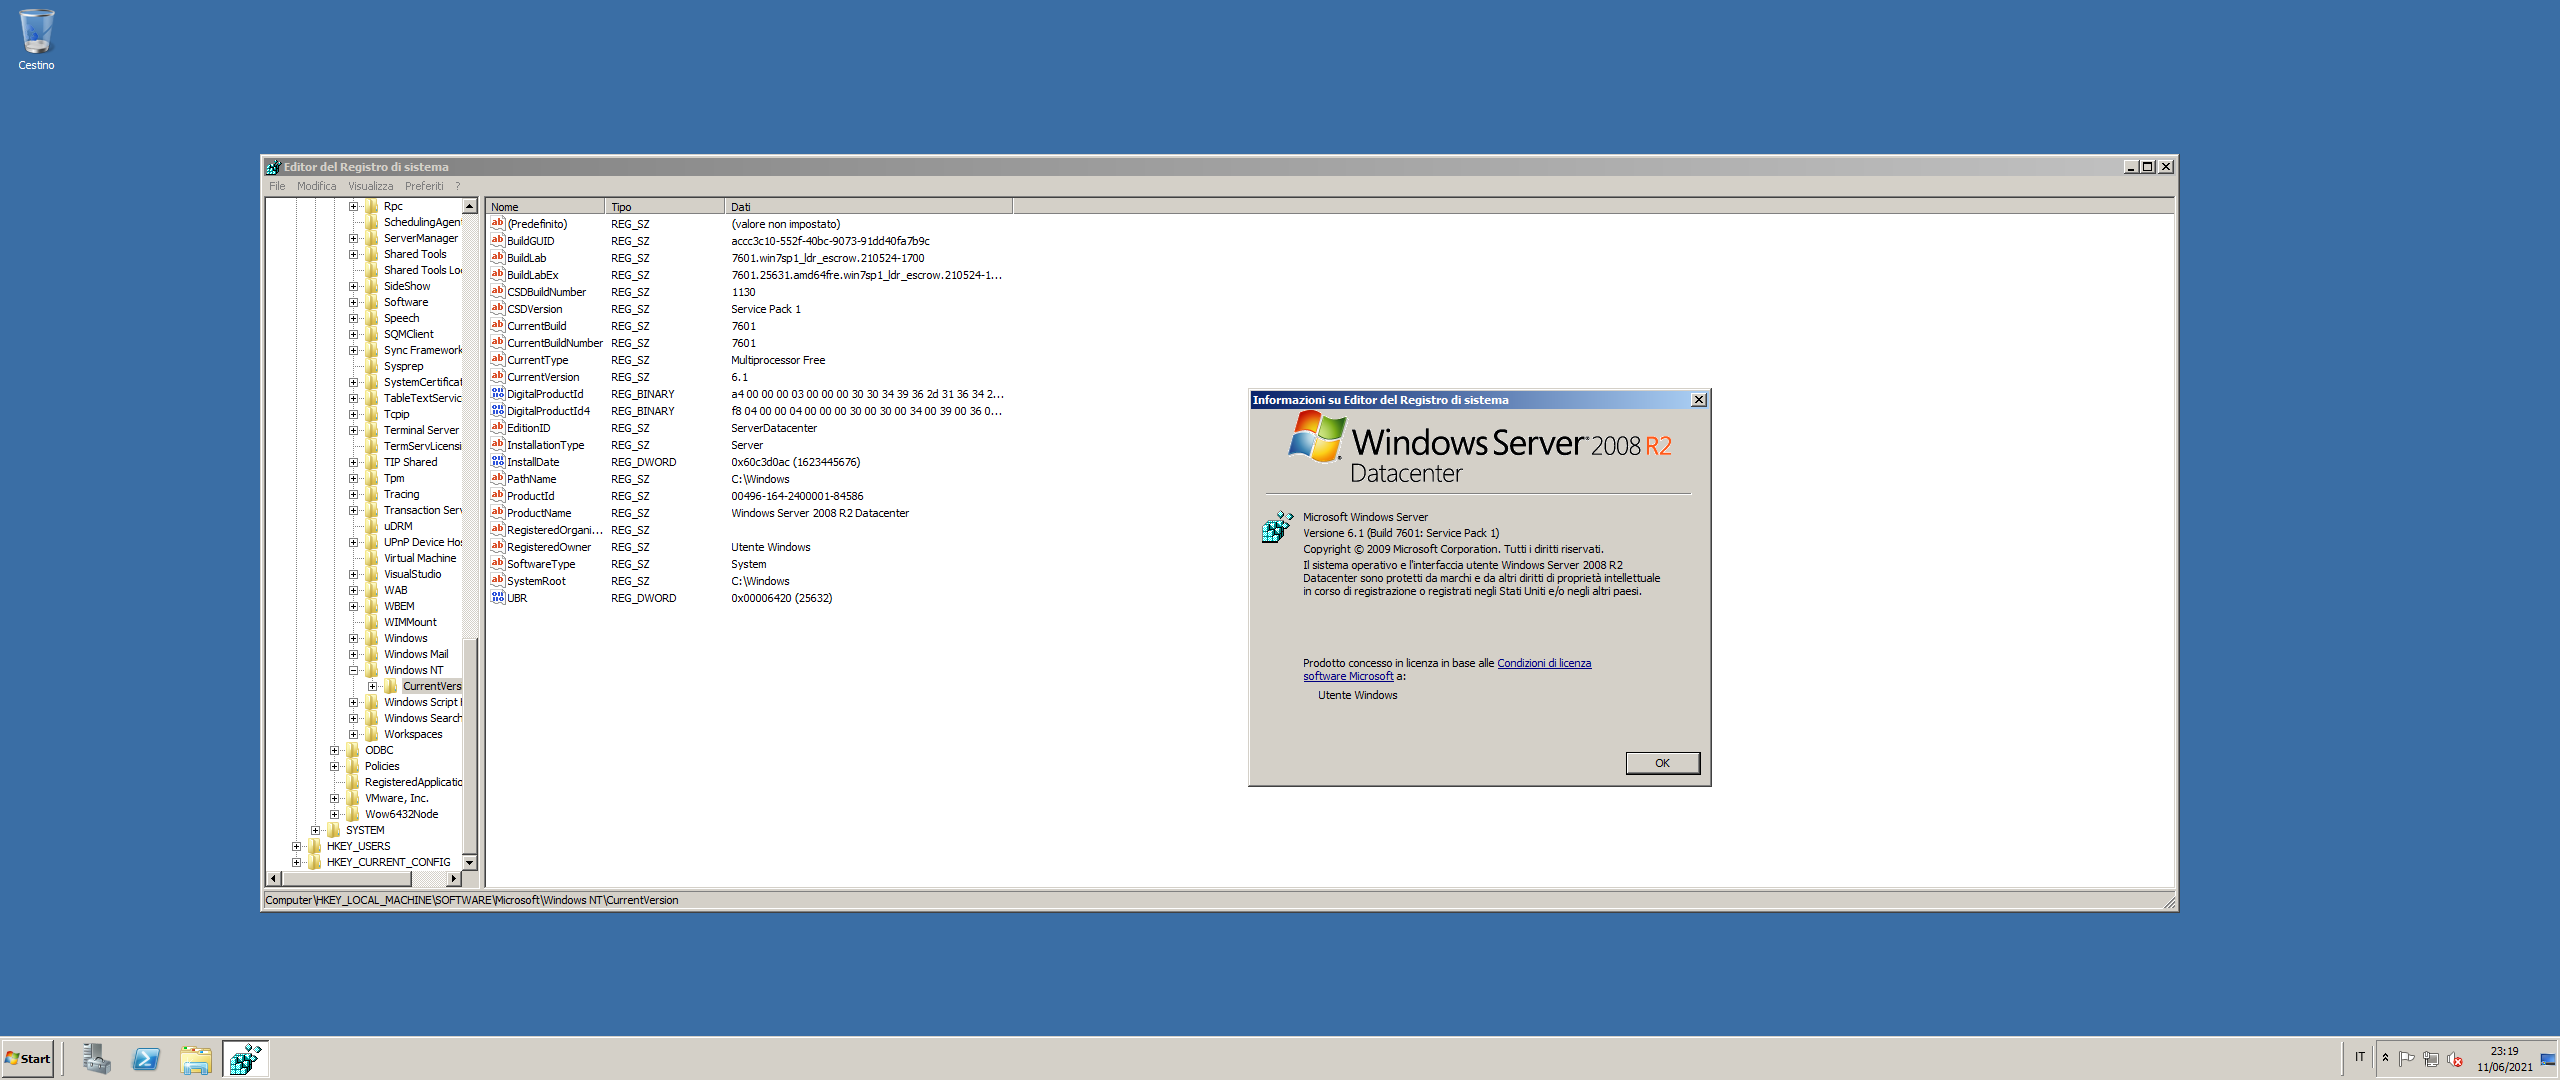This screenshot has height=1080, width=2560.
Task: Click the tree's scroll-up arrow
Action: pos(469,206)
